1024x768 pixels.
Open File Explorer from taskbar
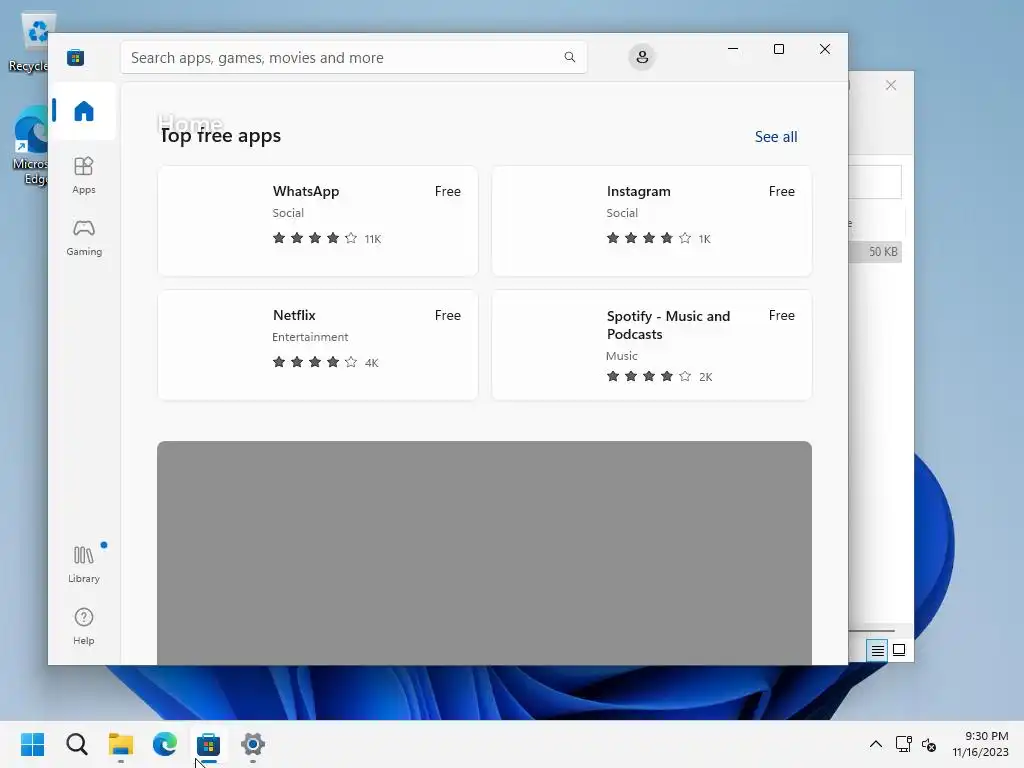coord(121,744)
